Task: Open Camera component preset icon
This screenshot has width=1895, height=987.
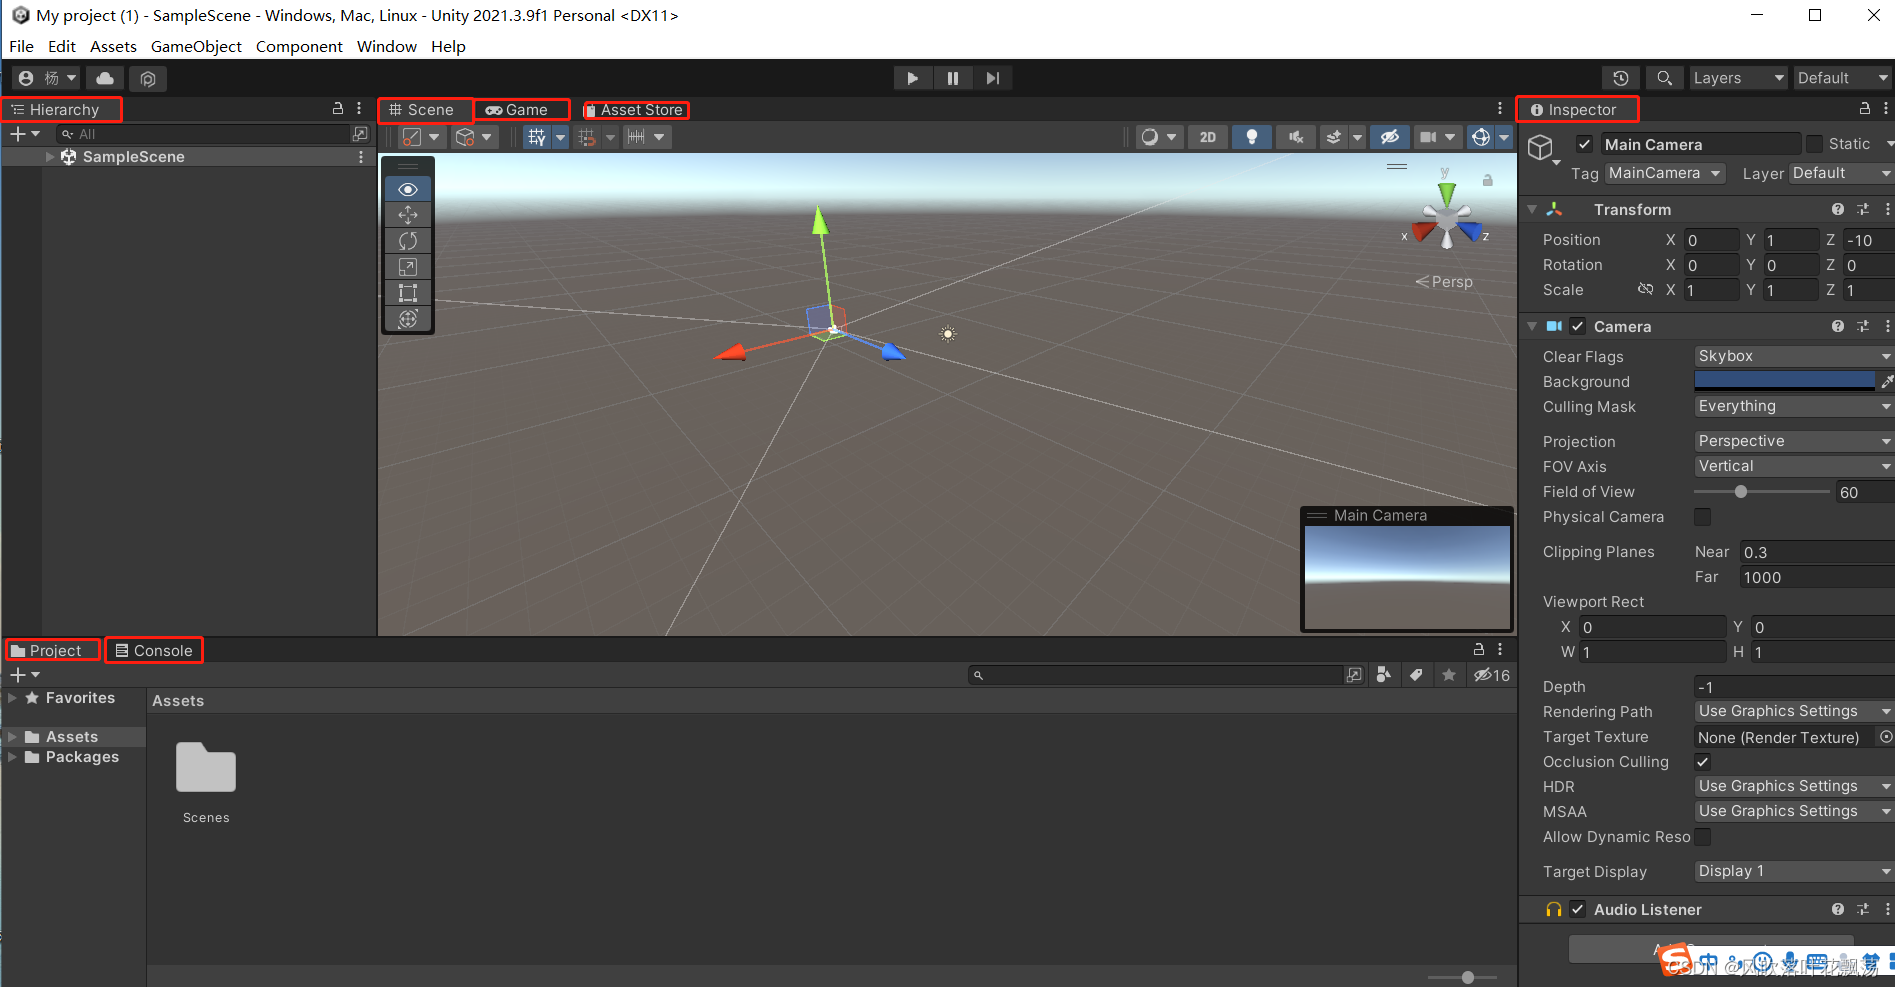Action: point(1862,326)
